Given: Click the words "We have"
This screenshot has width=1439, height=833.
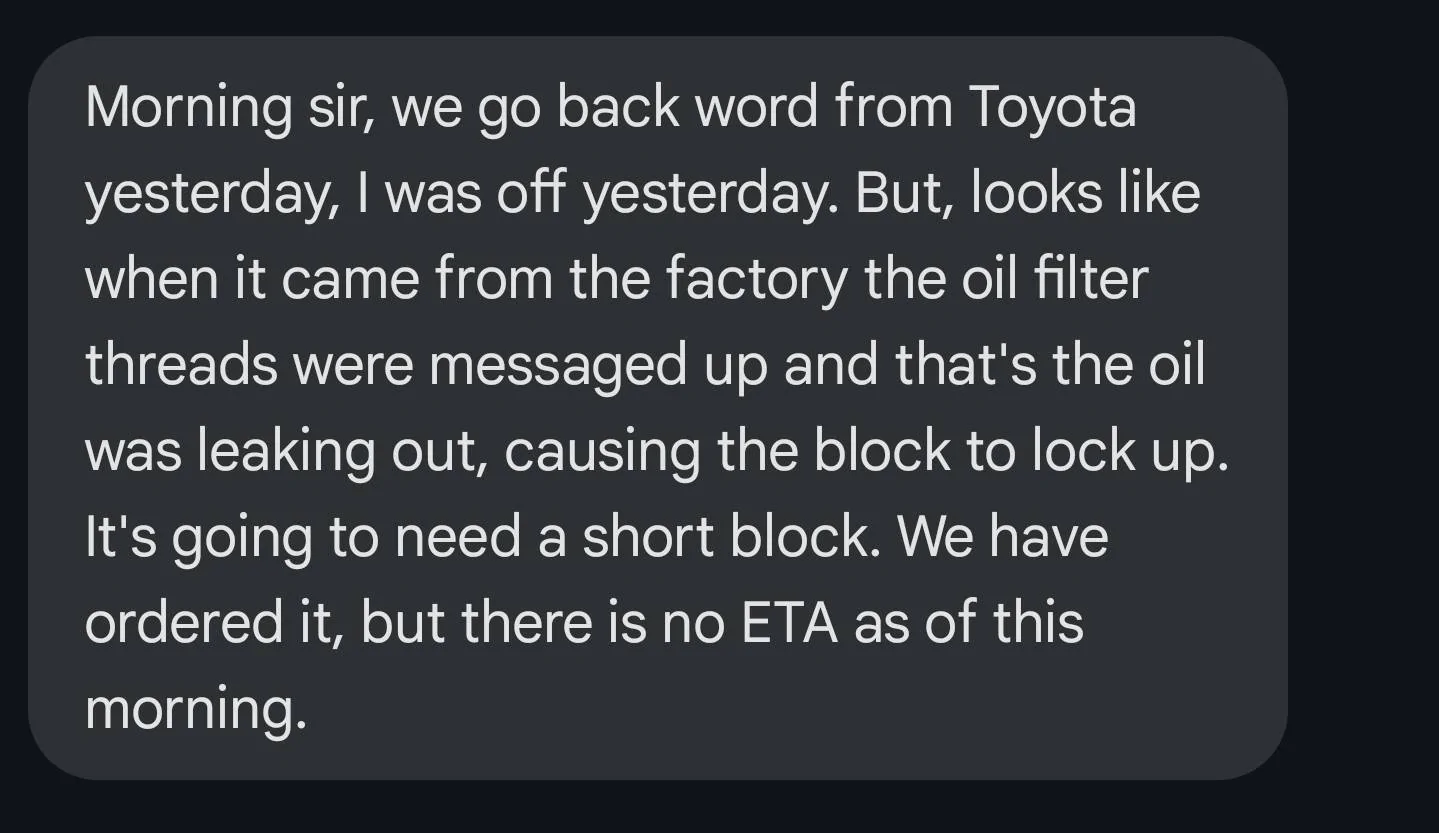Looking at the screenshot, I should pos(1003,536).
